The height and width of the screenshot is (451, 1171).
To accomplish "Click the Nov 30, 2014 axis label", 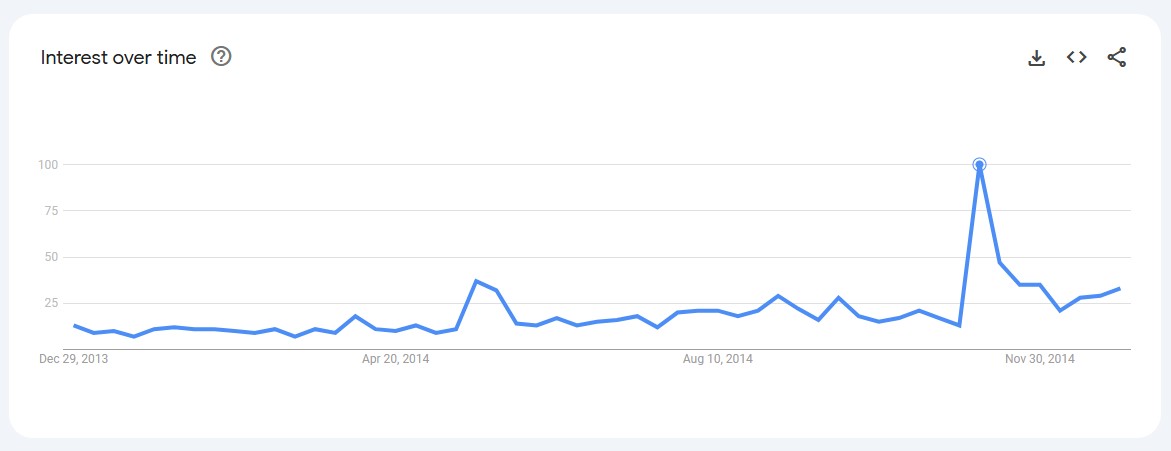I will [1040, 359].
